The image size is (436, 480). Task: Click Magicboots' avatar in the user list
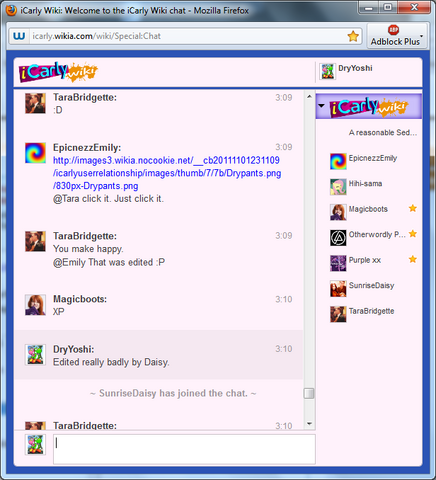[x=338, y=212]
